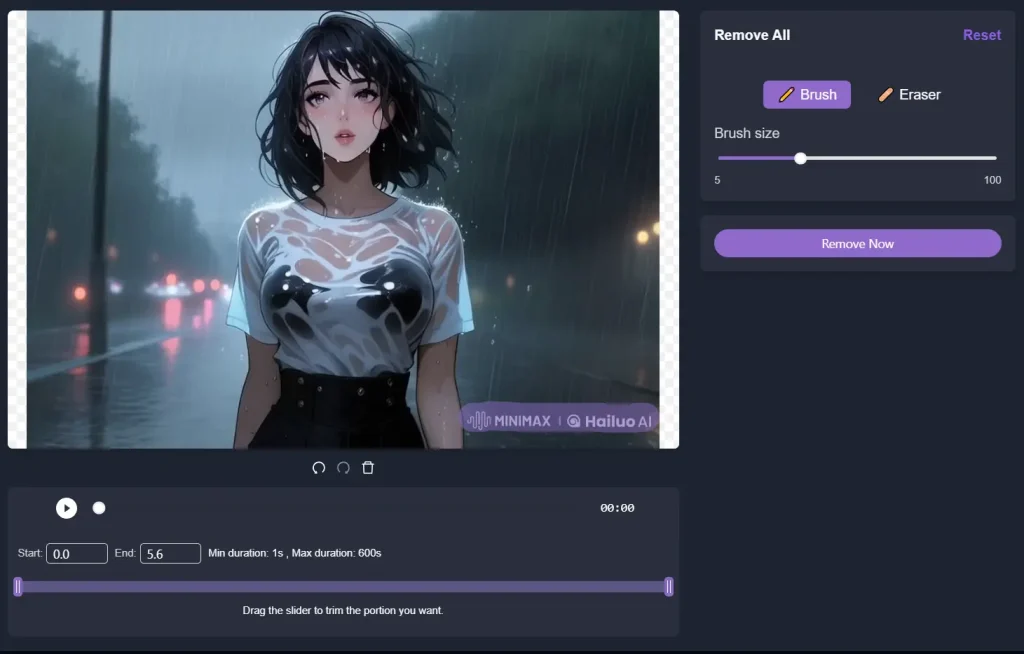
Task: Click the brush size slider handle
Action: pos(800,158)
